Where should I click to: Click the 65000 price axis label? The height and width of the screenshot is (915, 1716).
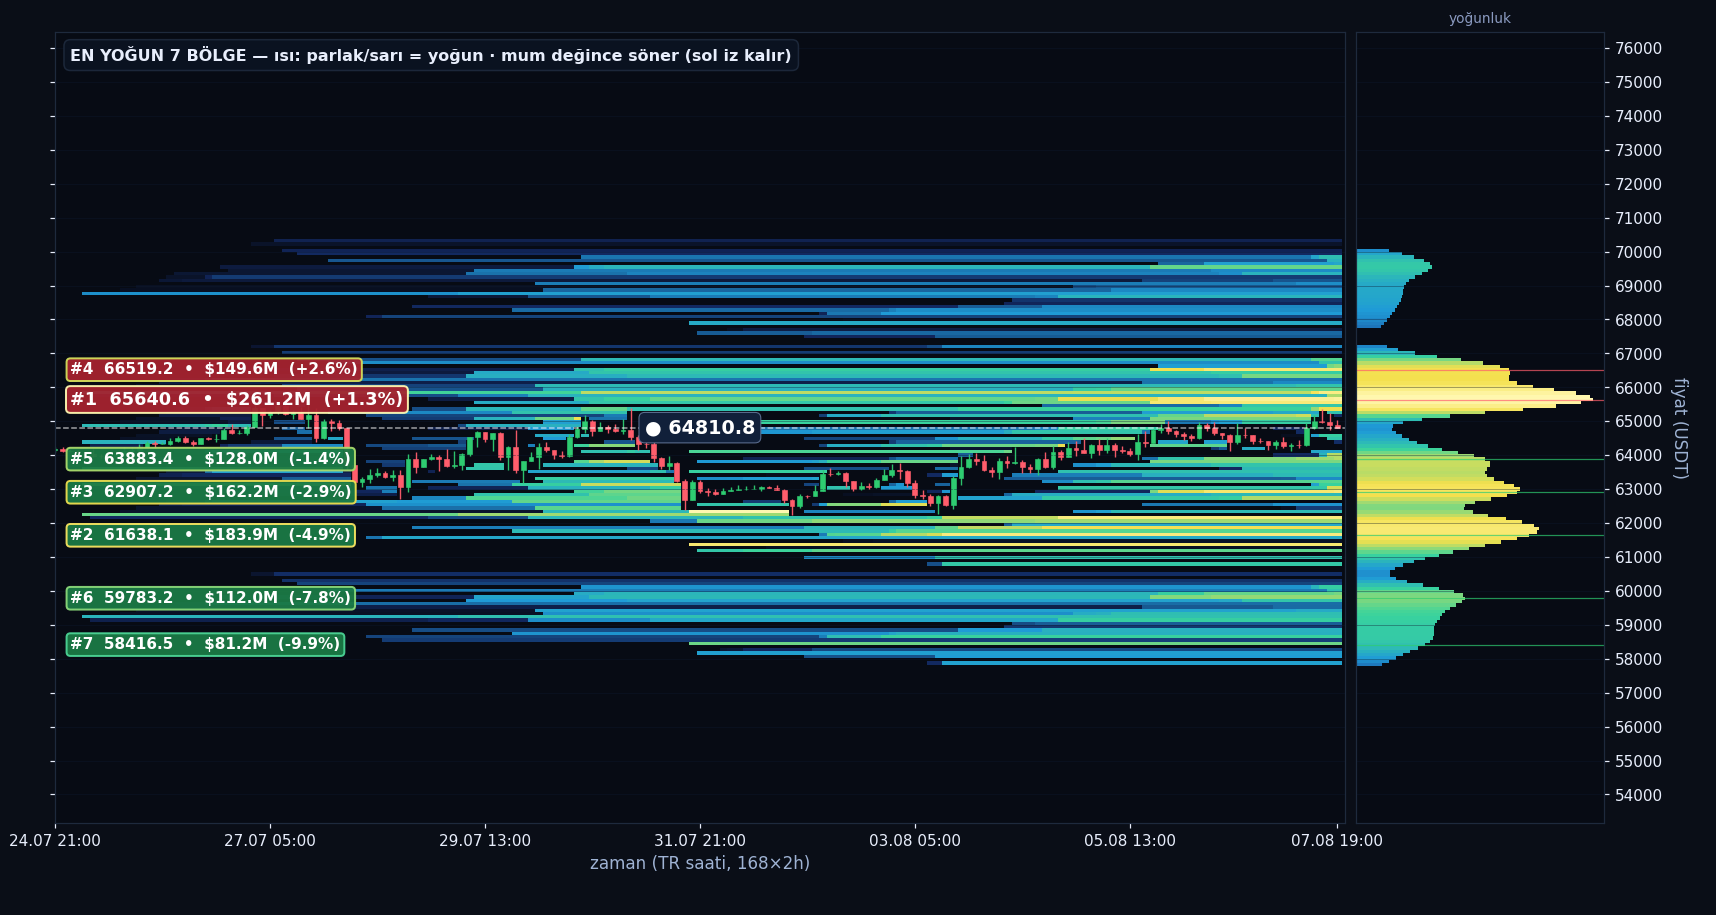(1639, 422)
